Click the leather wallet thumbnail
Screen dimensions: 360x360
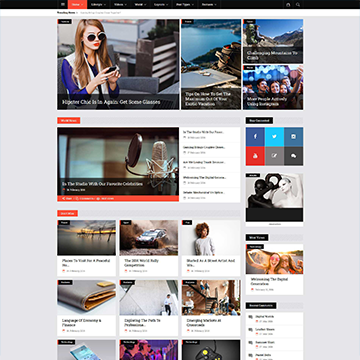pos(87,297)
